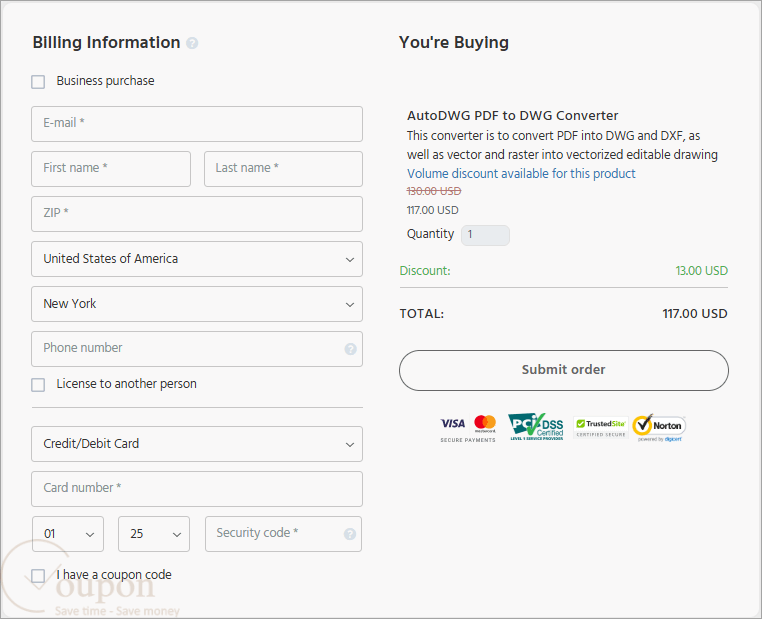762x619 pixels.
Task: Focus the Card number field
Action: 197,489
